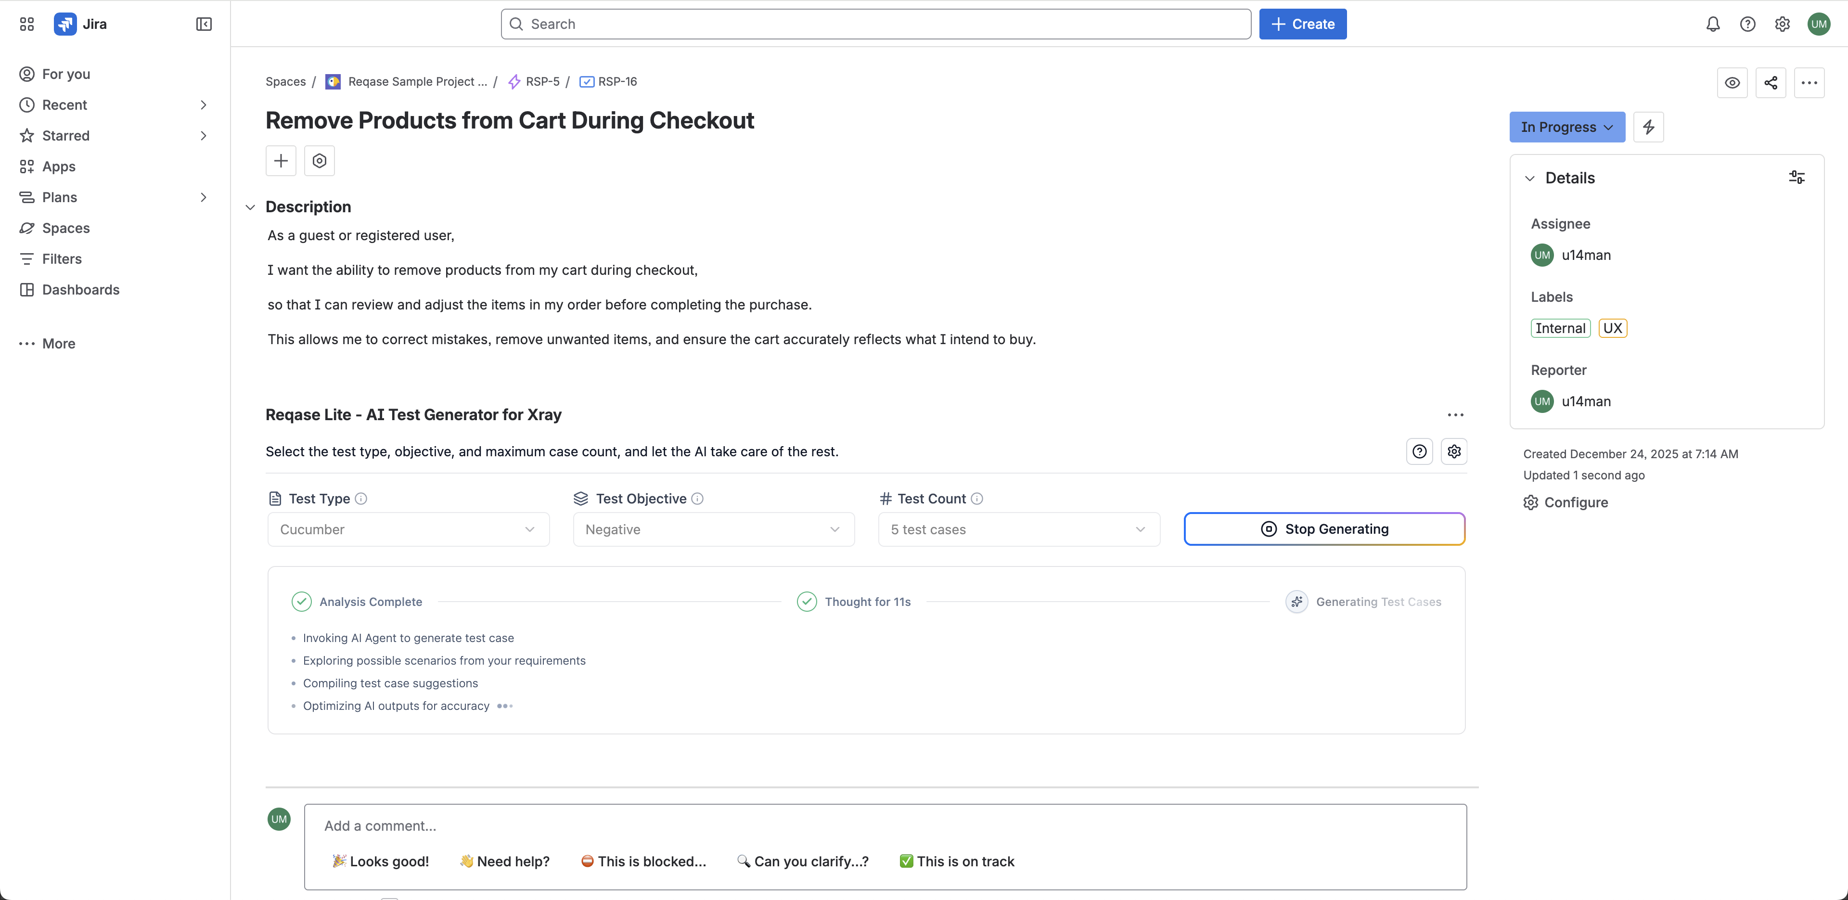Screen dimensions: 1848x900
Task: Collapse the Description section
Action: pyautogui.click(x=249, y=207)
